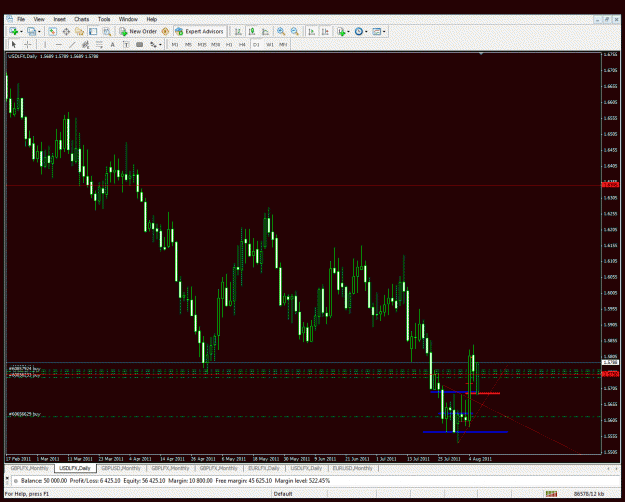Screen dimensions: 625x502
Task: Select the Text Label (T) tool
Action: click(126, 44)
